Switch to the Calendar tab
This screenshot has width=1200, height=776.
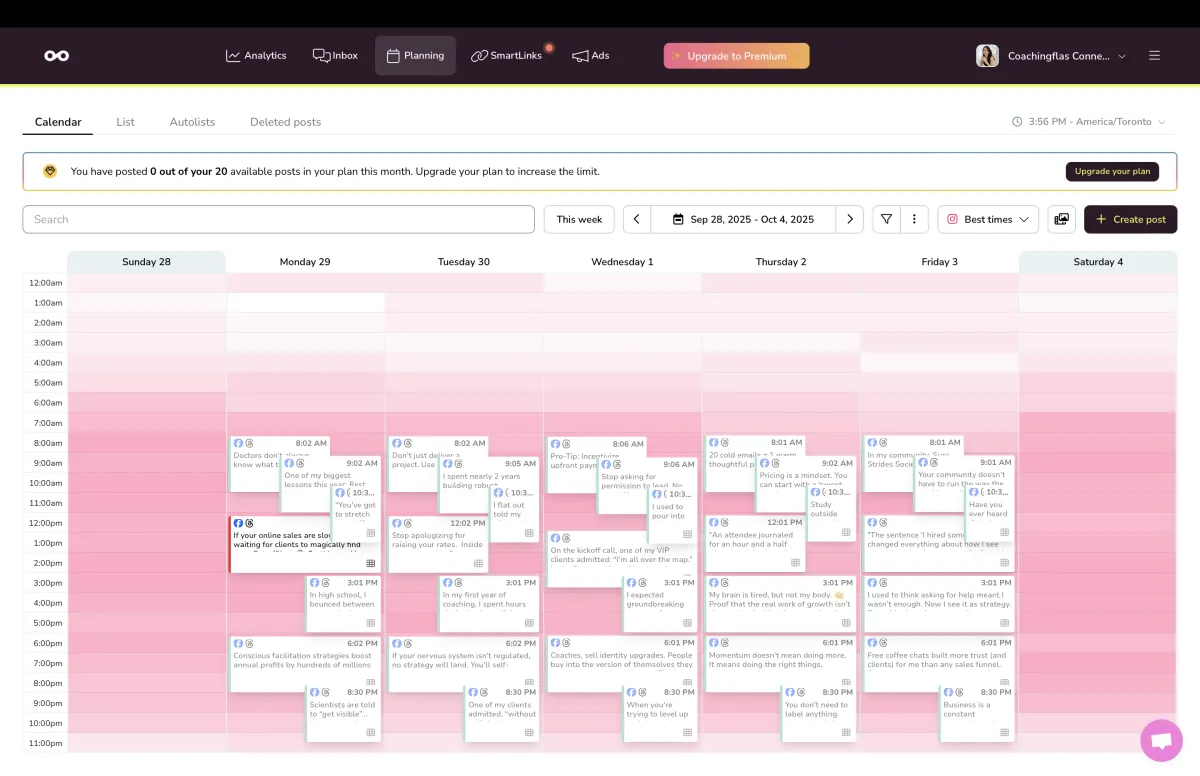[x=58, y=122]
